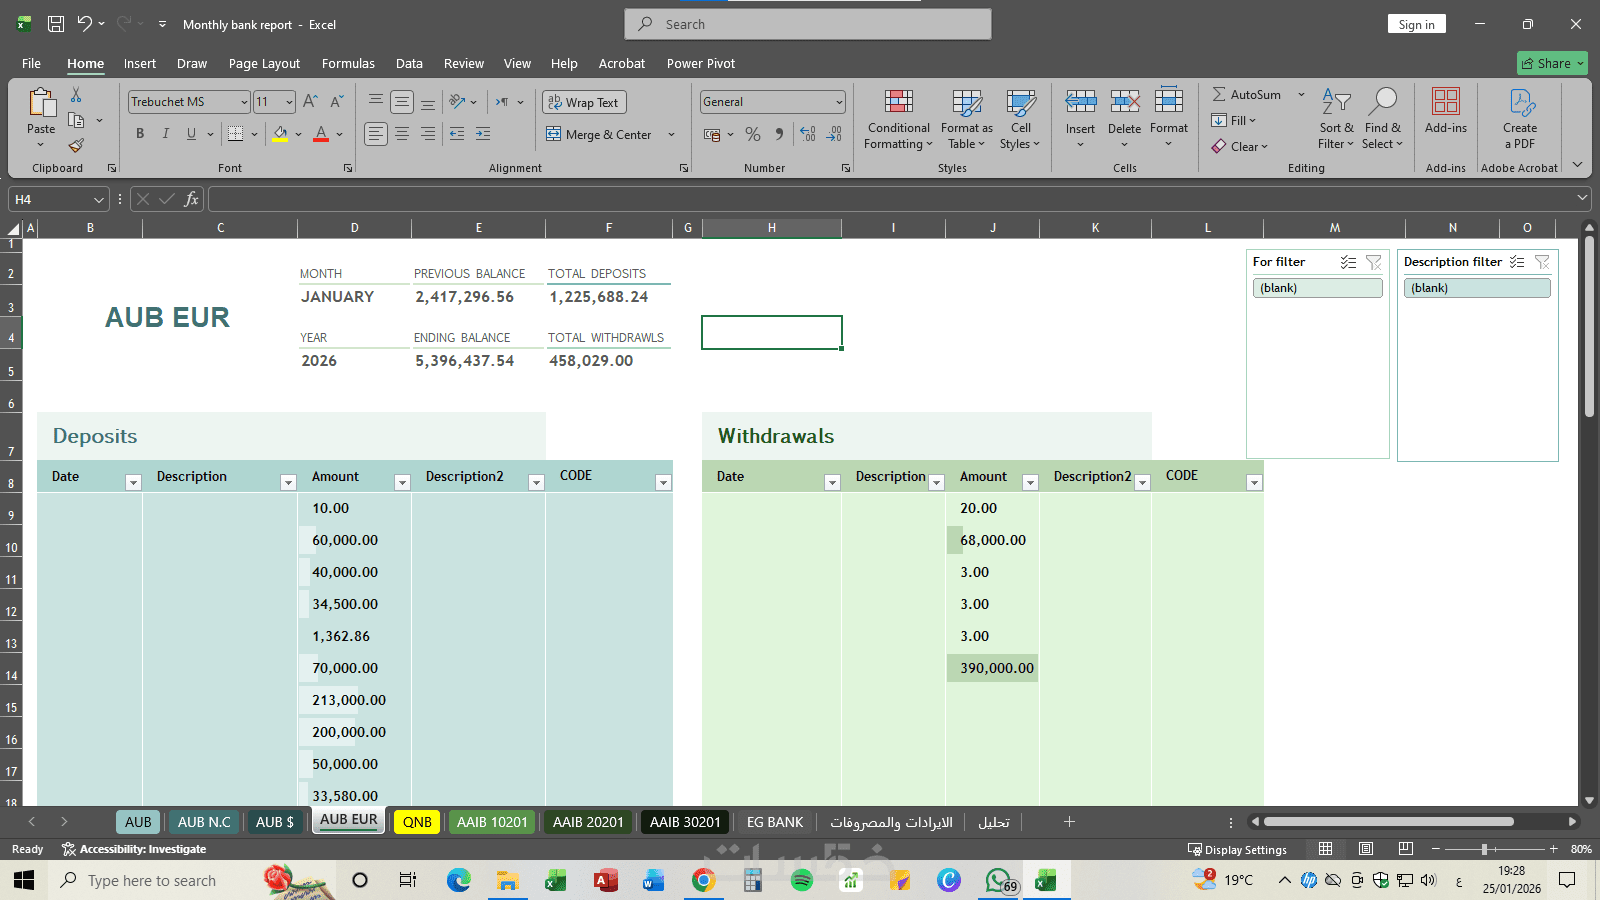The width and height of the screenshot is (1600, 900).
Task: Click AutoSum button
Action: click(1246, 94)
